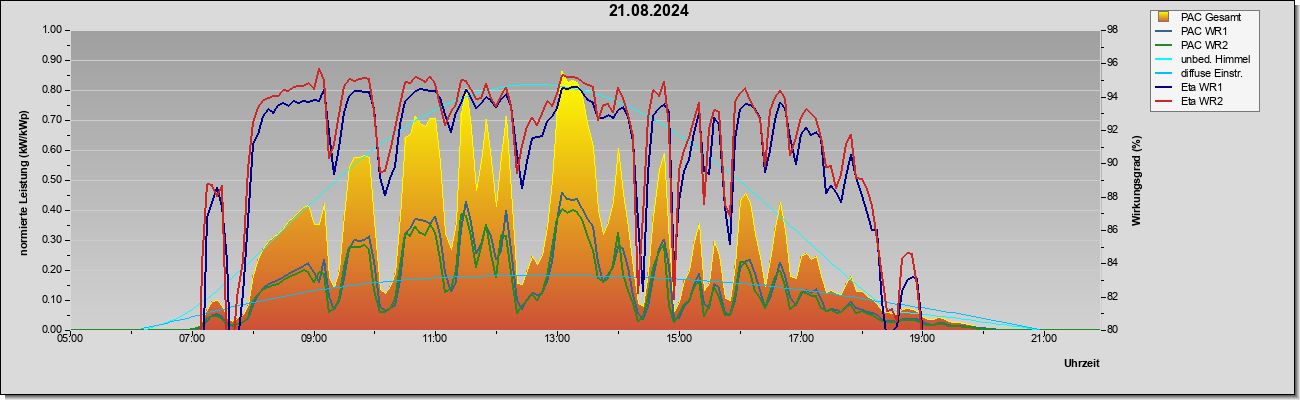Image resolution: width=1300 pixels, height=400 pixels.
Task: Select the Eta WR2 legend entry
Action: tap(1198, 101)
